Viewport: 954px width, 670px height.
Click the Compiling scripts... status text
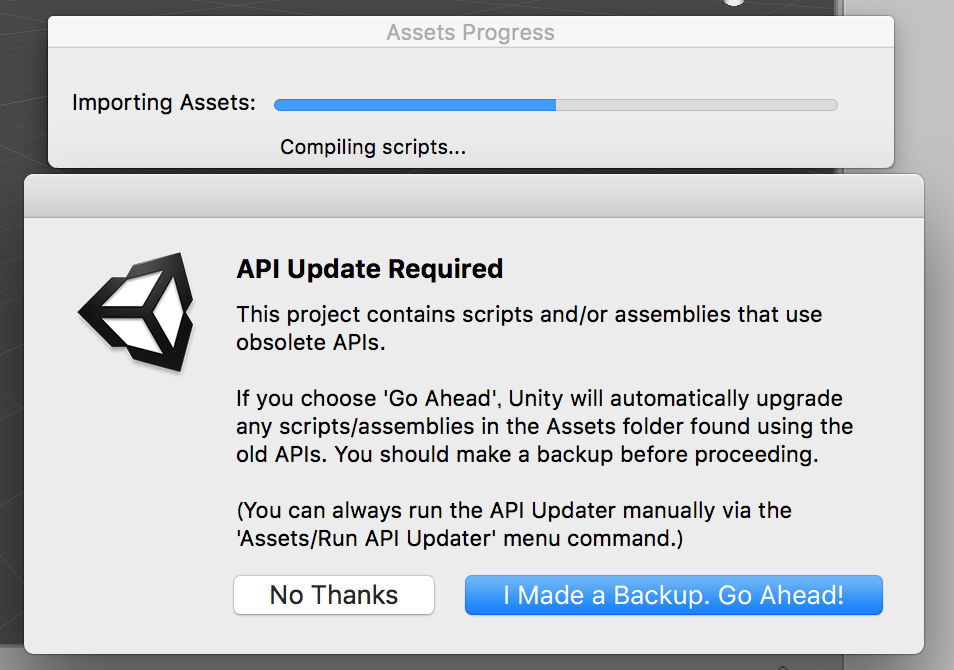373,147
